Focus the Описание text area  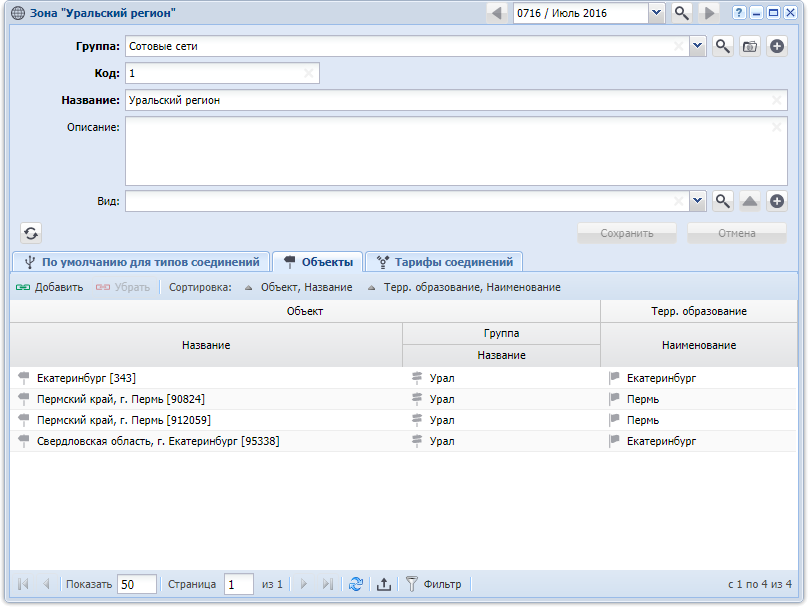click(456, 150)
